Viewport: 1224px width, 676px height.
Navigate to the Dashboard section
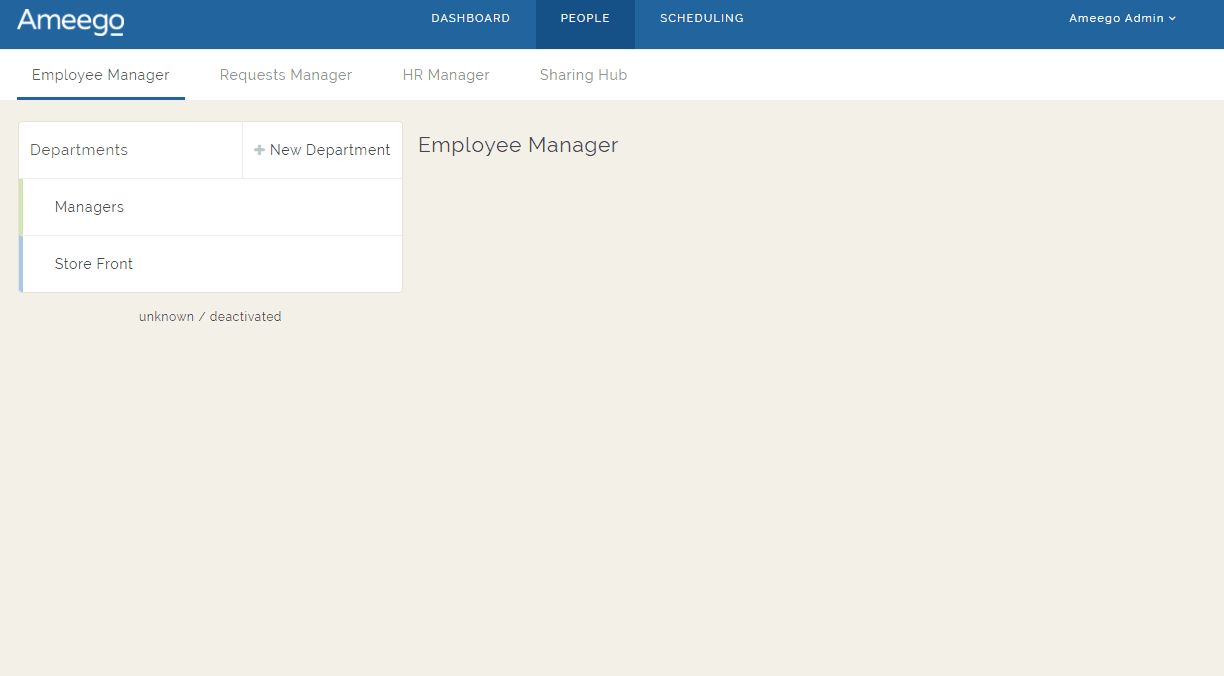[x=470, y=17]
